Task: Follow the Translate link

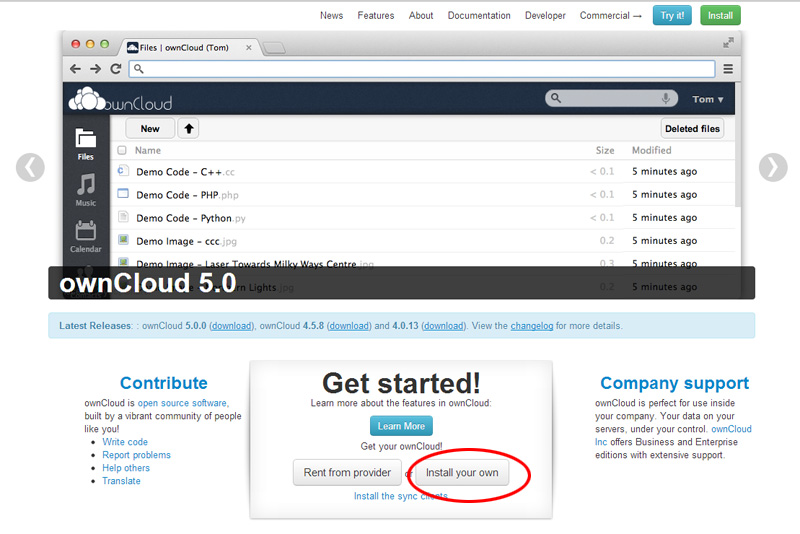Action: click(121, 481)
